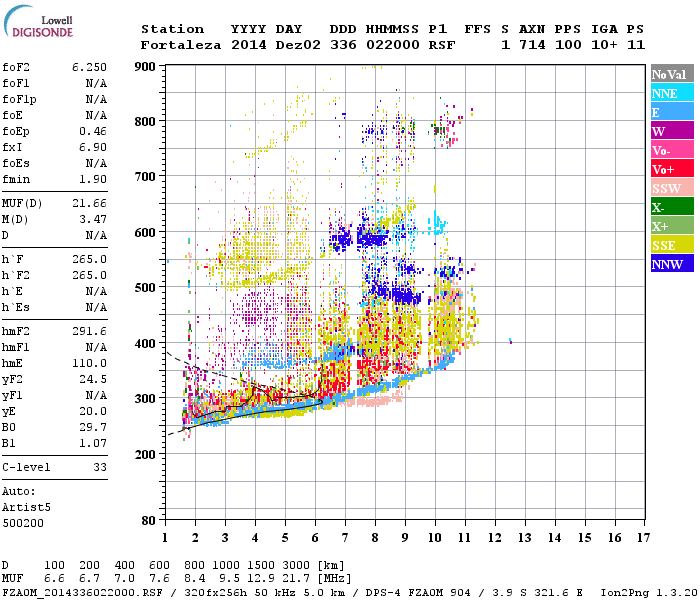Image resolution: width=700 pixels, height=600 pixels.
Task: Click the date Dez02 in header
Action: tap(298, 45)
